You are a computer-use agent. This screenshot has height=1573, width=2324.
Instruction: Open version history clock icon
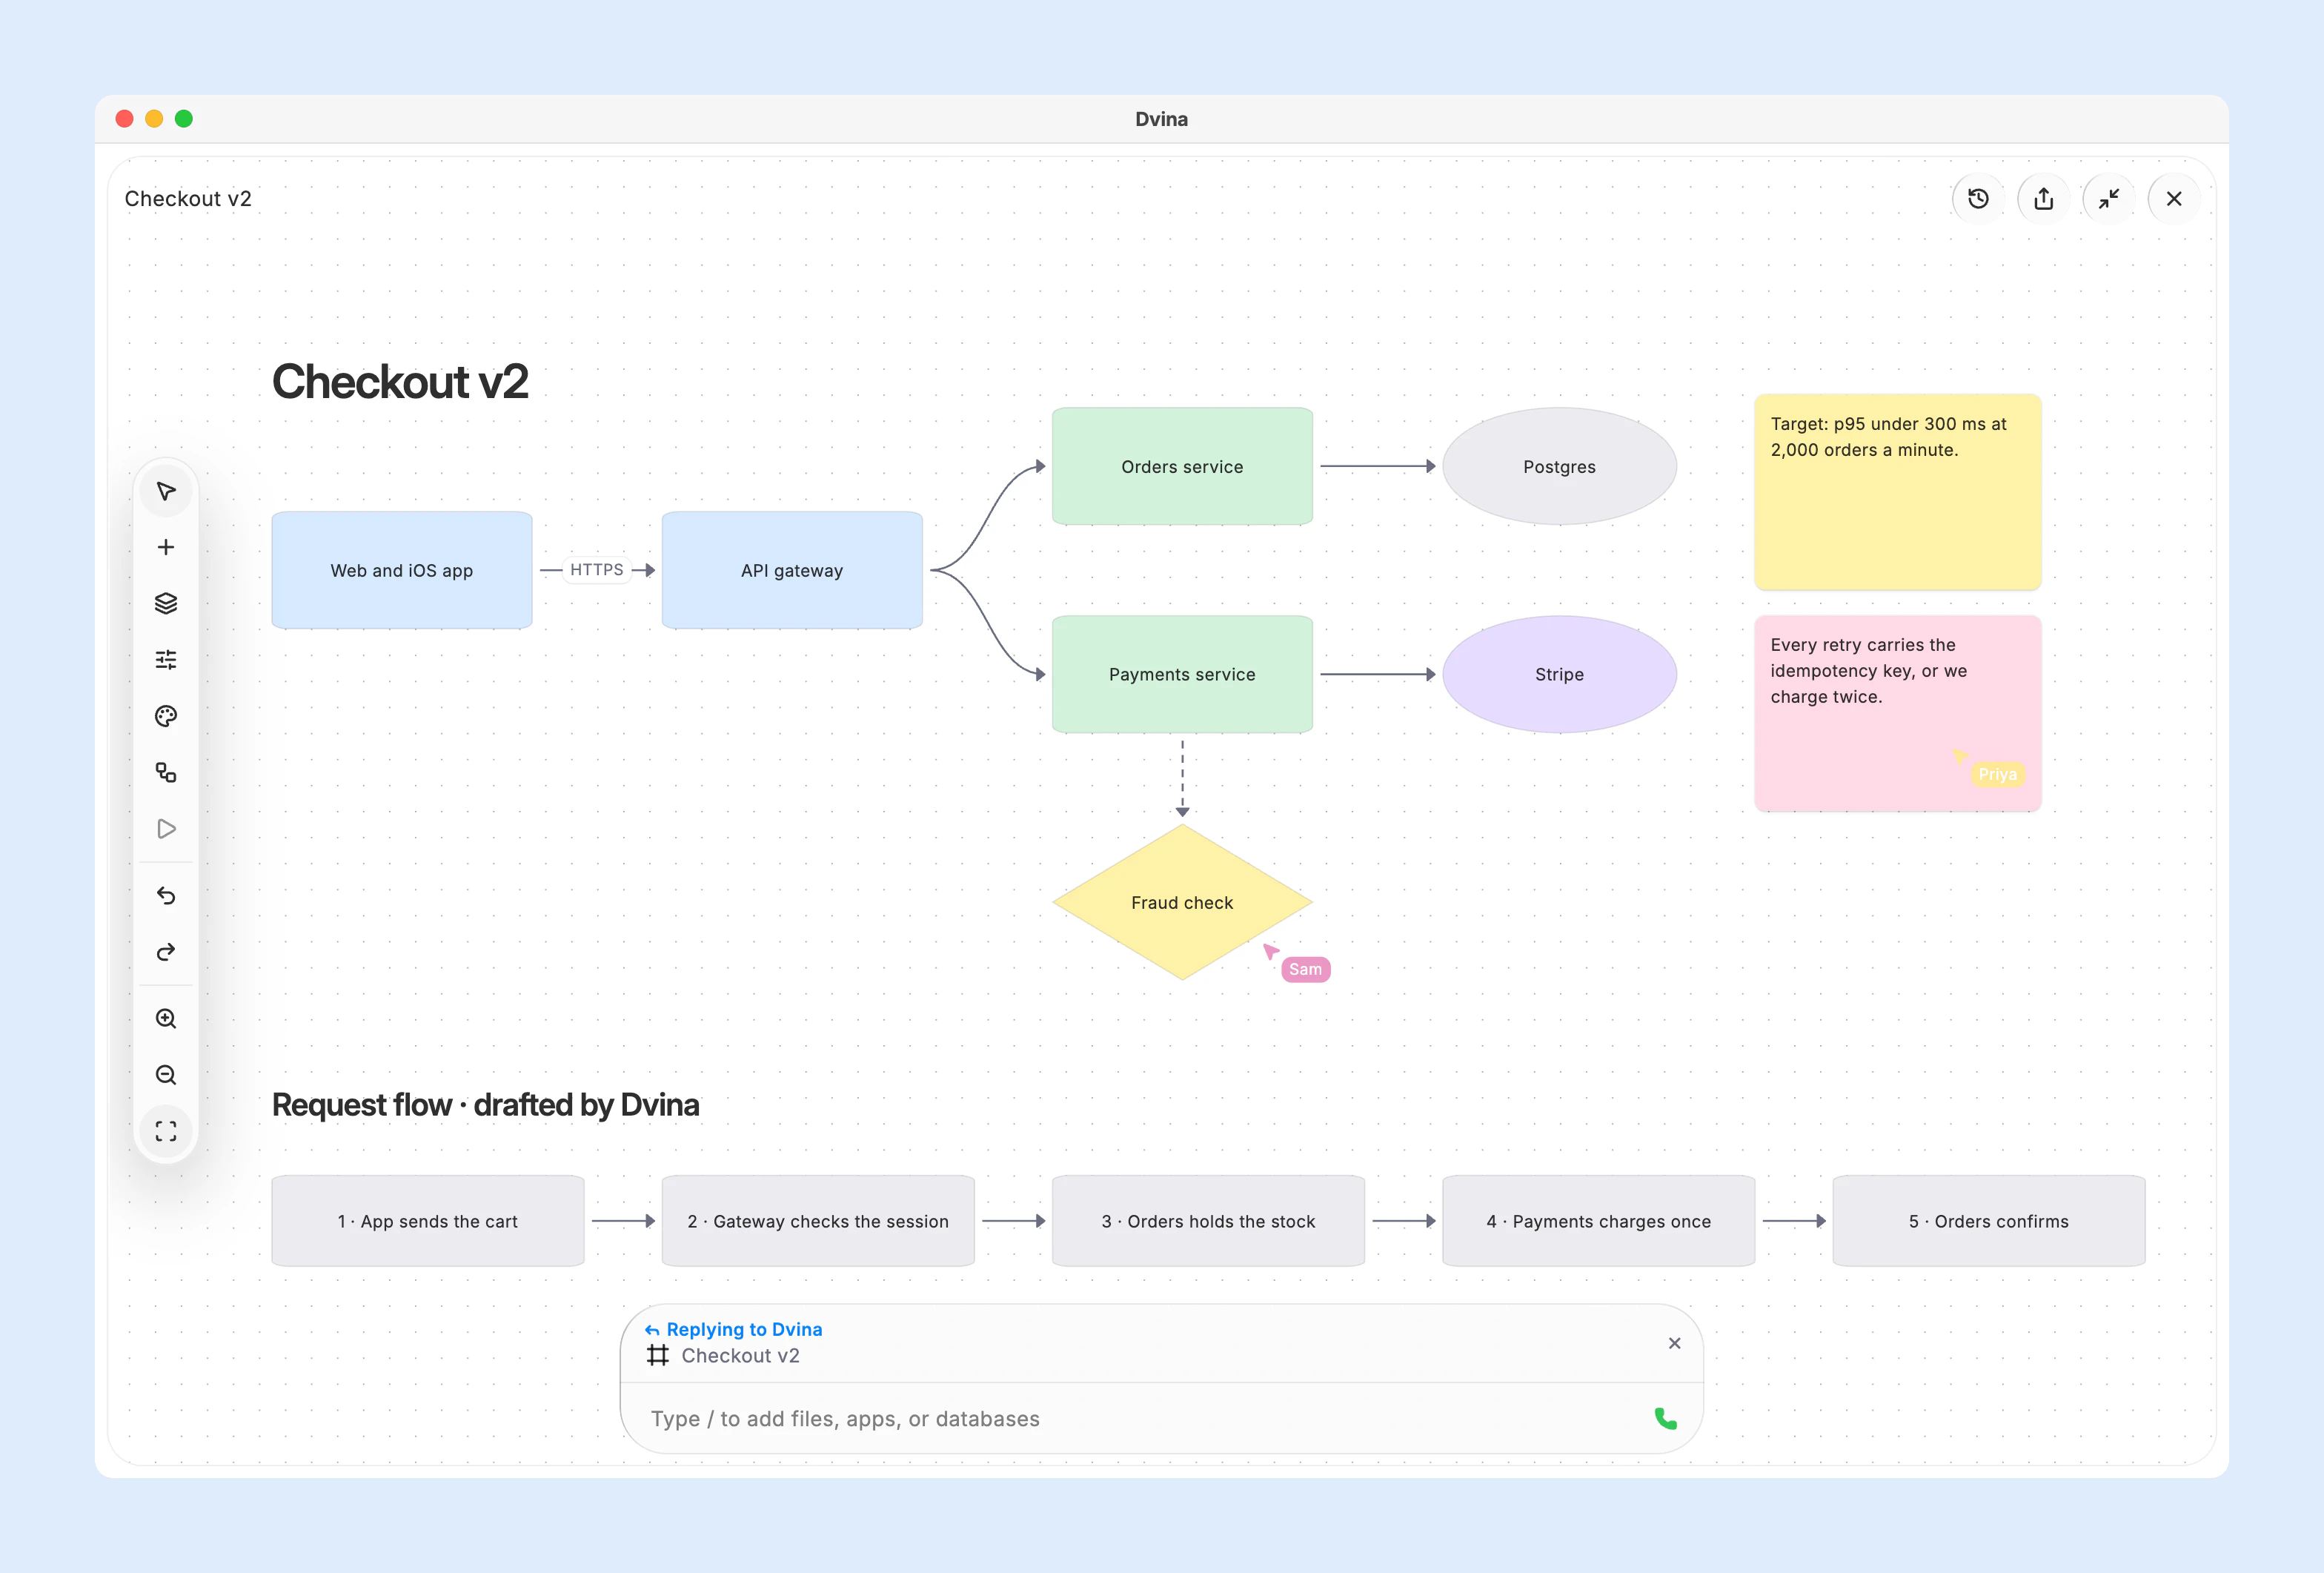tap(1978, 199)
